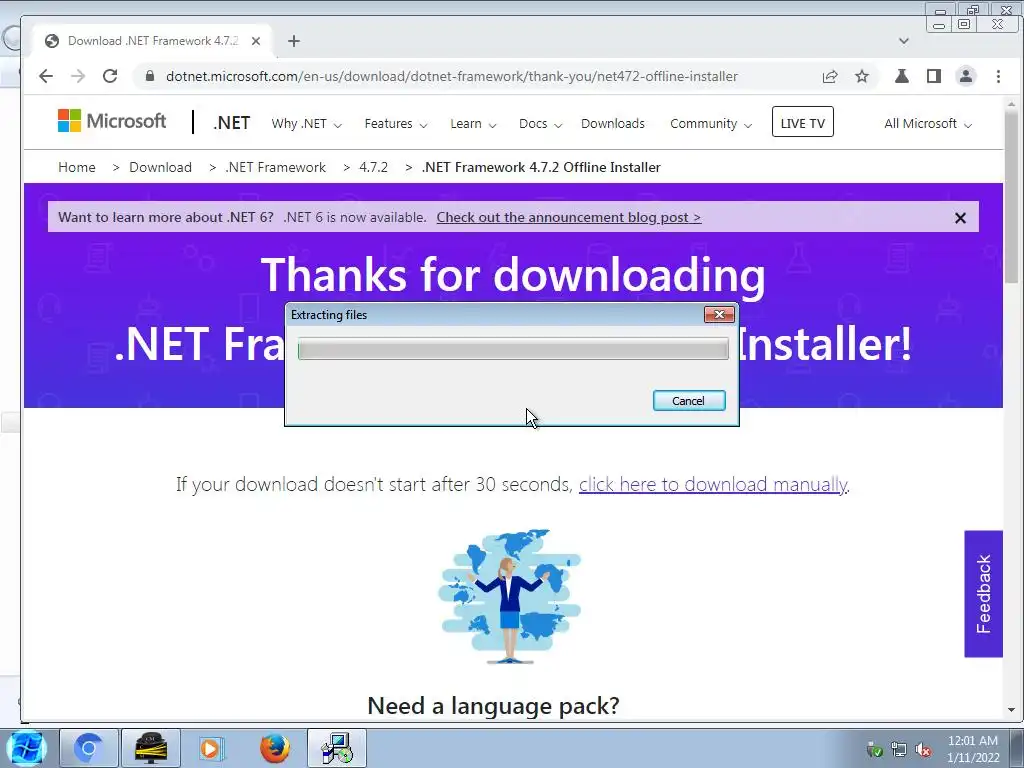The image size is (1024, 768).
Task: Click the address bar URL
Action: [x=452, y=76]
